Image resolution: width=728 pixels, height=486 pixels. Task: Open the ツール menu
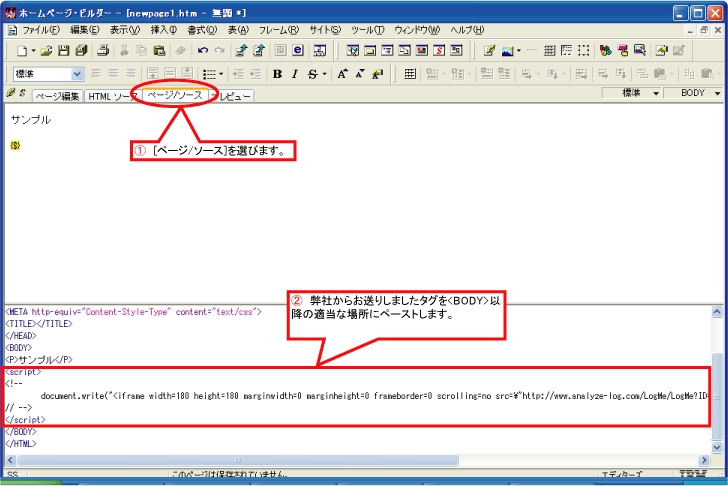(x=368, y=30)
